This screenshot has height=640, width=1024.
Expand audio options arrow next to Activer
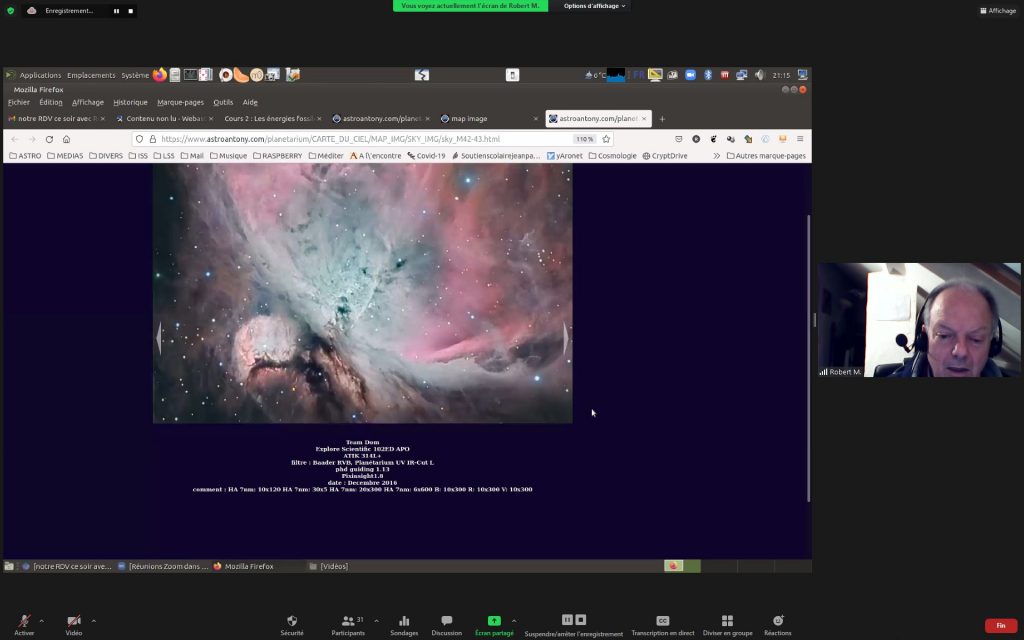[41, 620]
